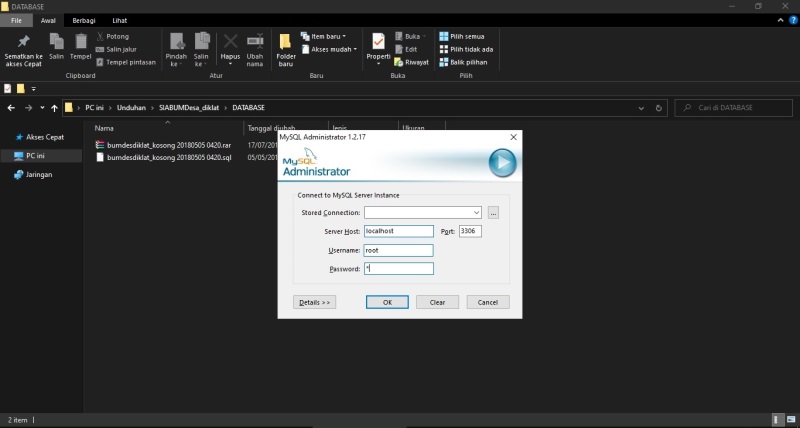Click the Cari di DATABASE search field
The width and height of the screenshot is (800, 428).
coord(734,108)
